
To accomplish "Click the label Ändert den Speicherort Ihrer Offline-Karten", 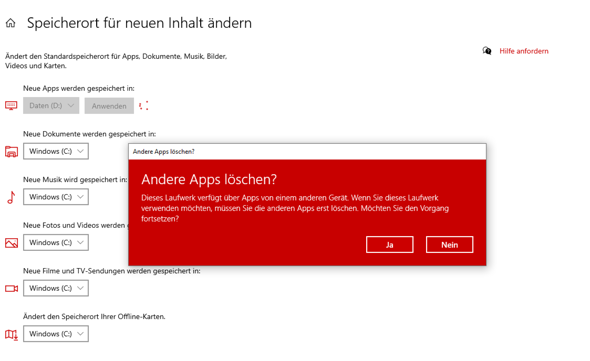I will [x=94, y=317].
